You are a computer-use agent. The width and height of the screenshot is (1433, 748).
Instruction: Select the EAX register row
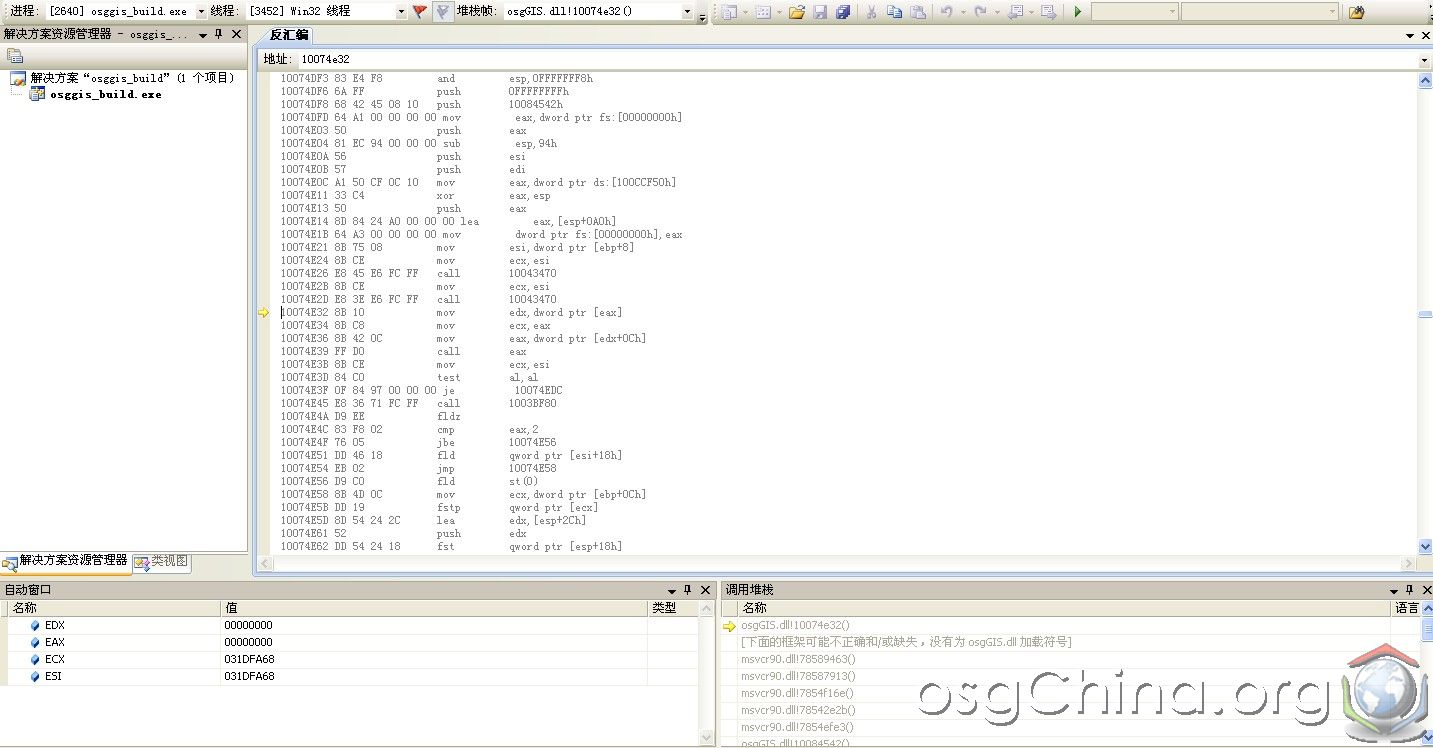(x=350, y=642)
